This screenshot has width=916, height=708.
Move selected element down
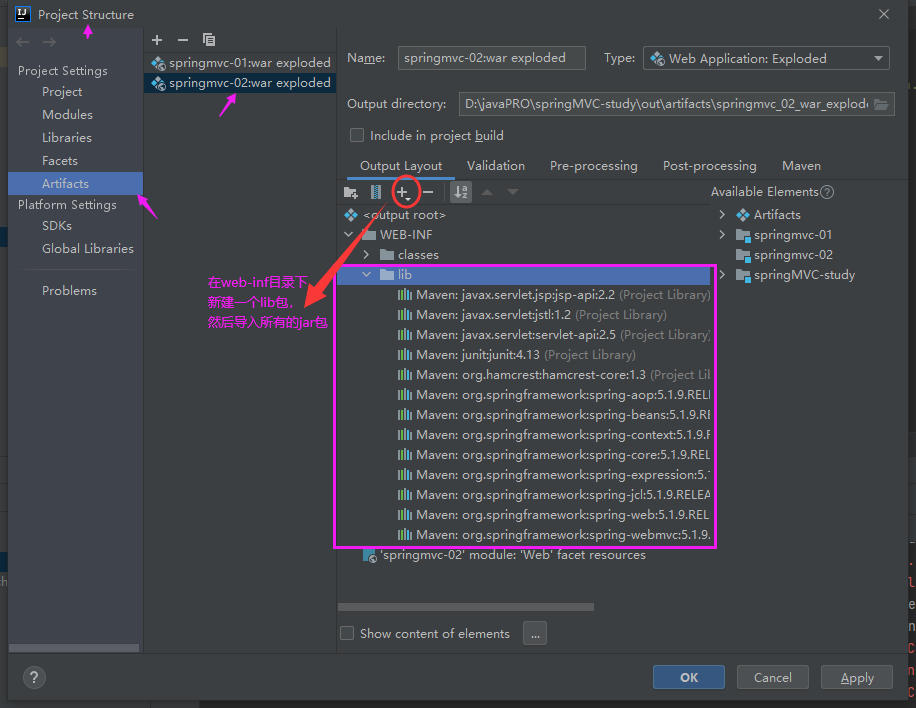click(512, 192)
